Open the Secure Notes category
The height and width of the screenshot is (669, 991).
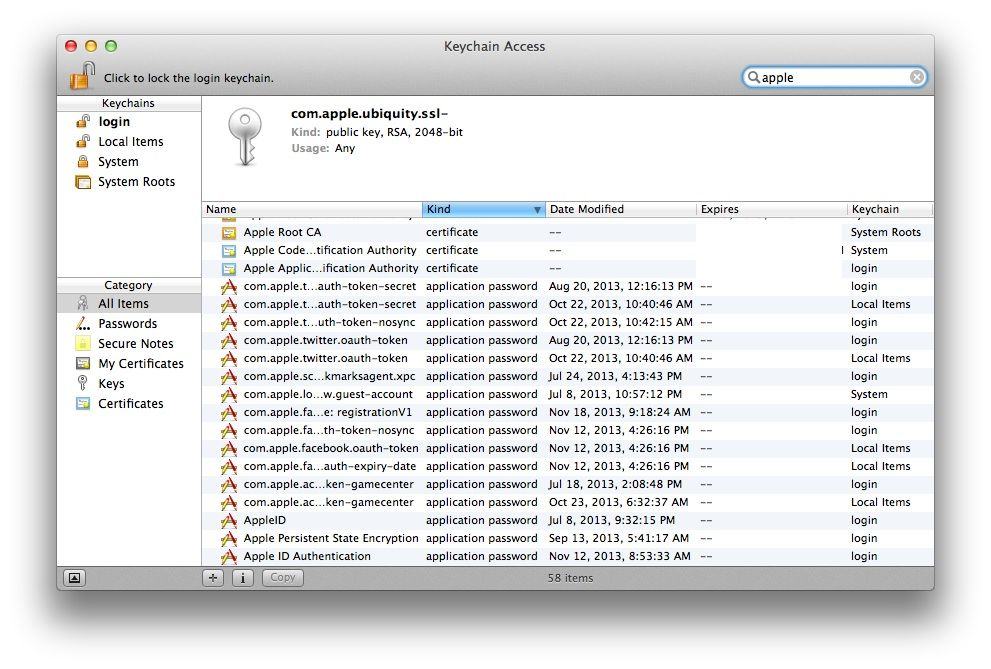coord(135,344)
